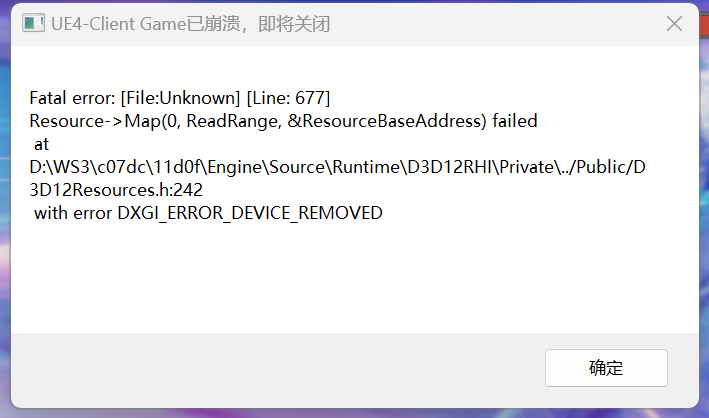Close the crash dialog with the X
This screenshot has width=709, height=418.
[674, 24]
